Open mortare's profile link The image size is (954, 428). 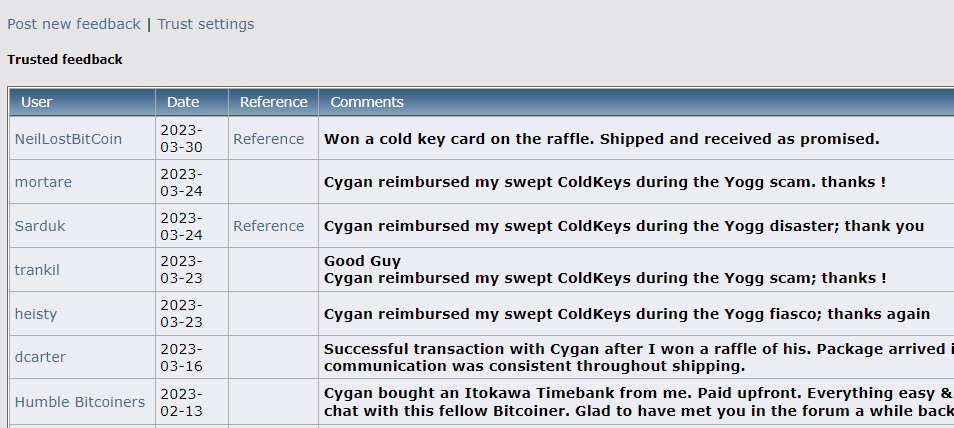pyautogui.click(x=43, y=182)
